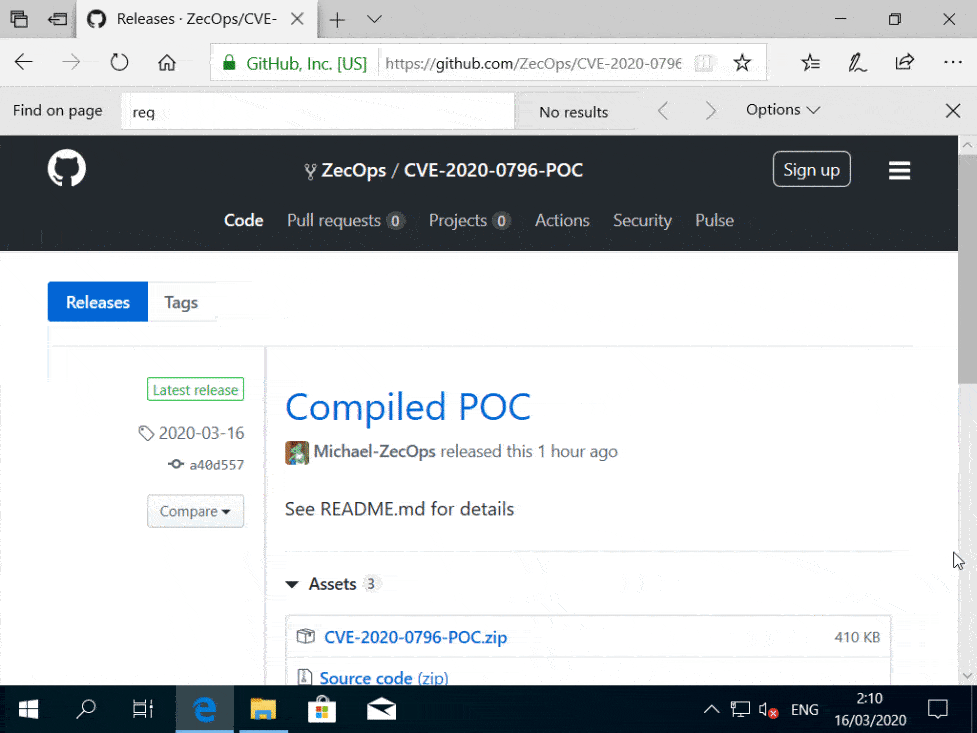
Task: Switch to the Releases tab
Action: click(98, 302)
